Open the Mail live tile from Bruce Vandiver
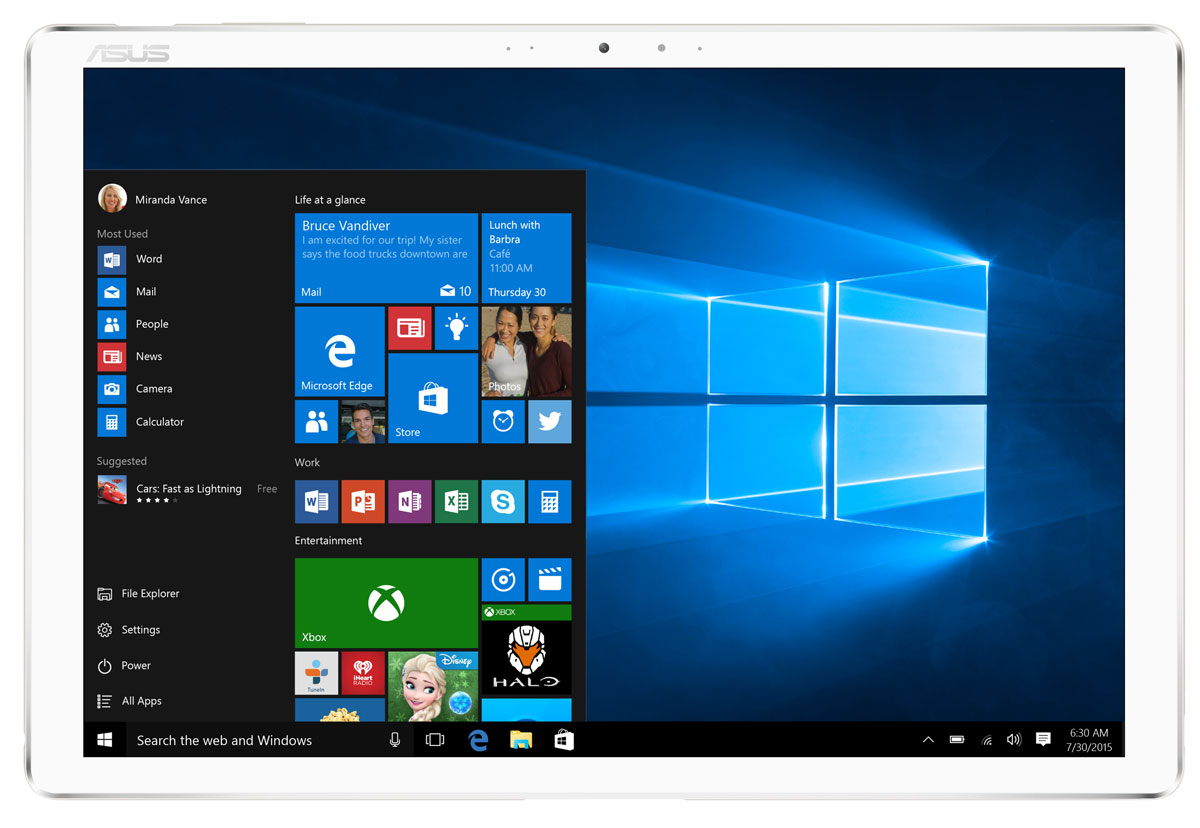 pos(386,258)
